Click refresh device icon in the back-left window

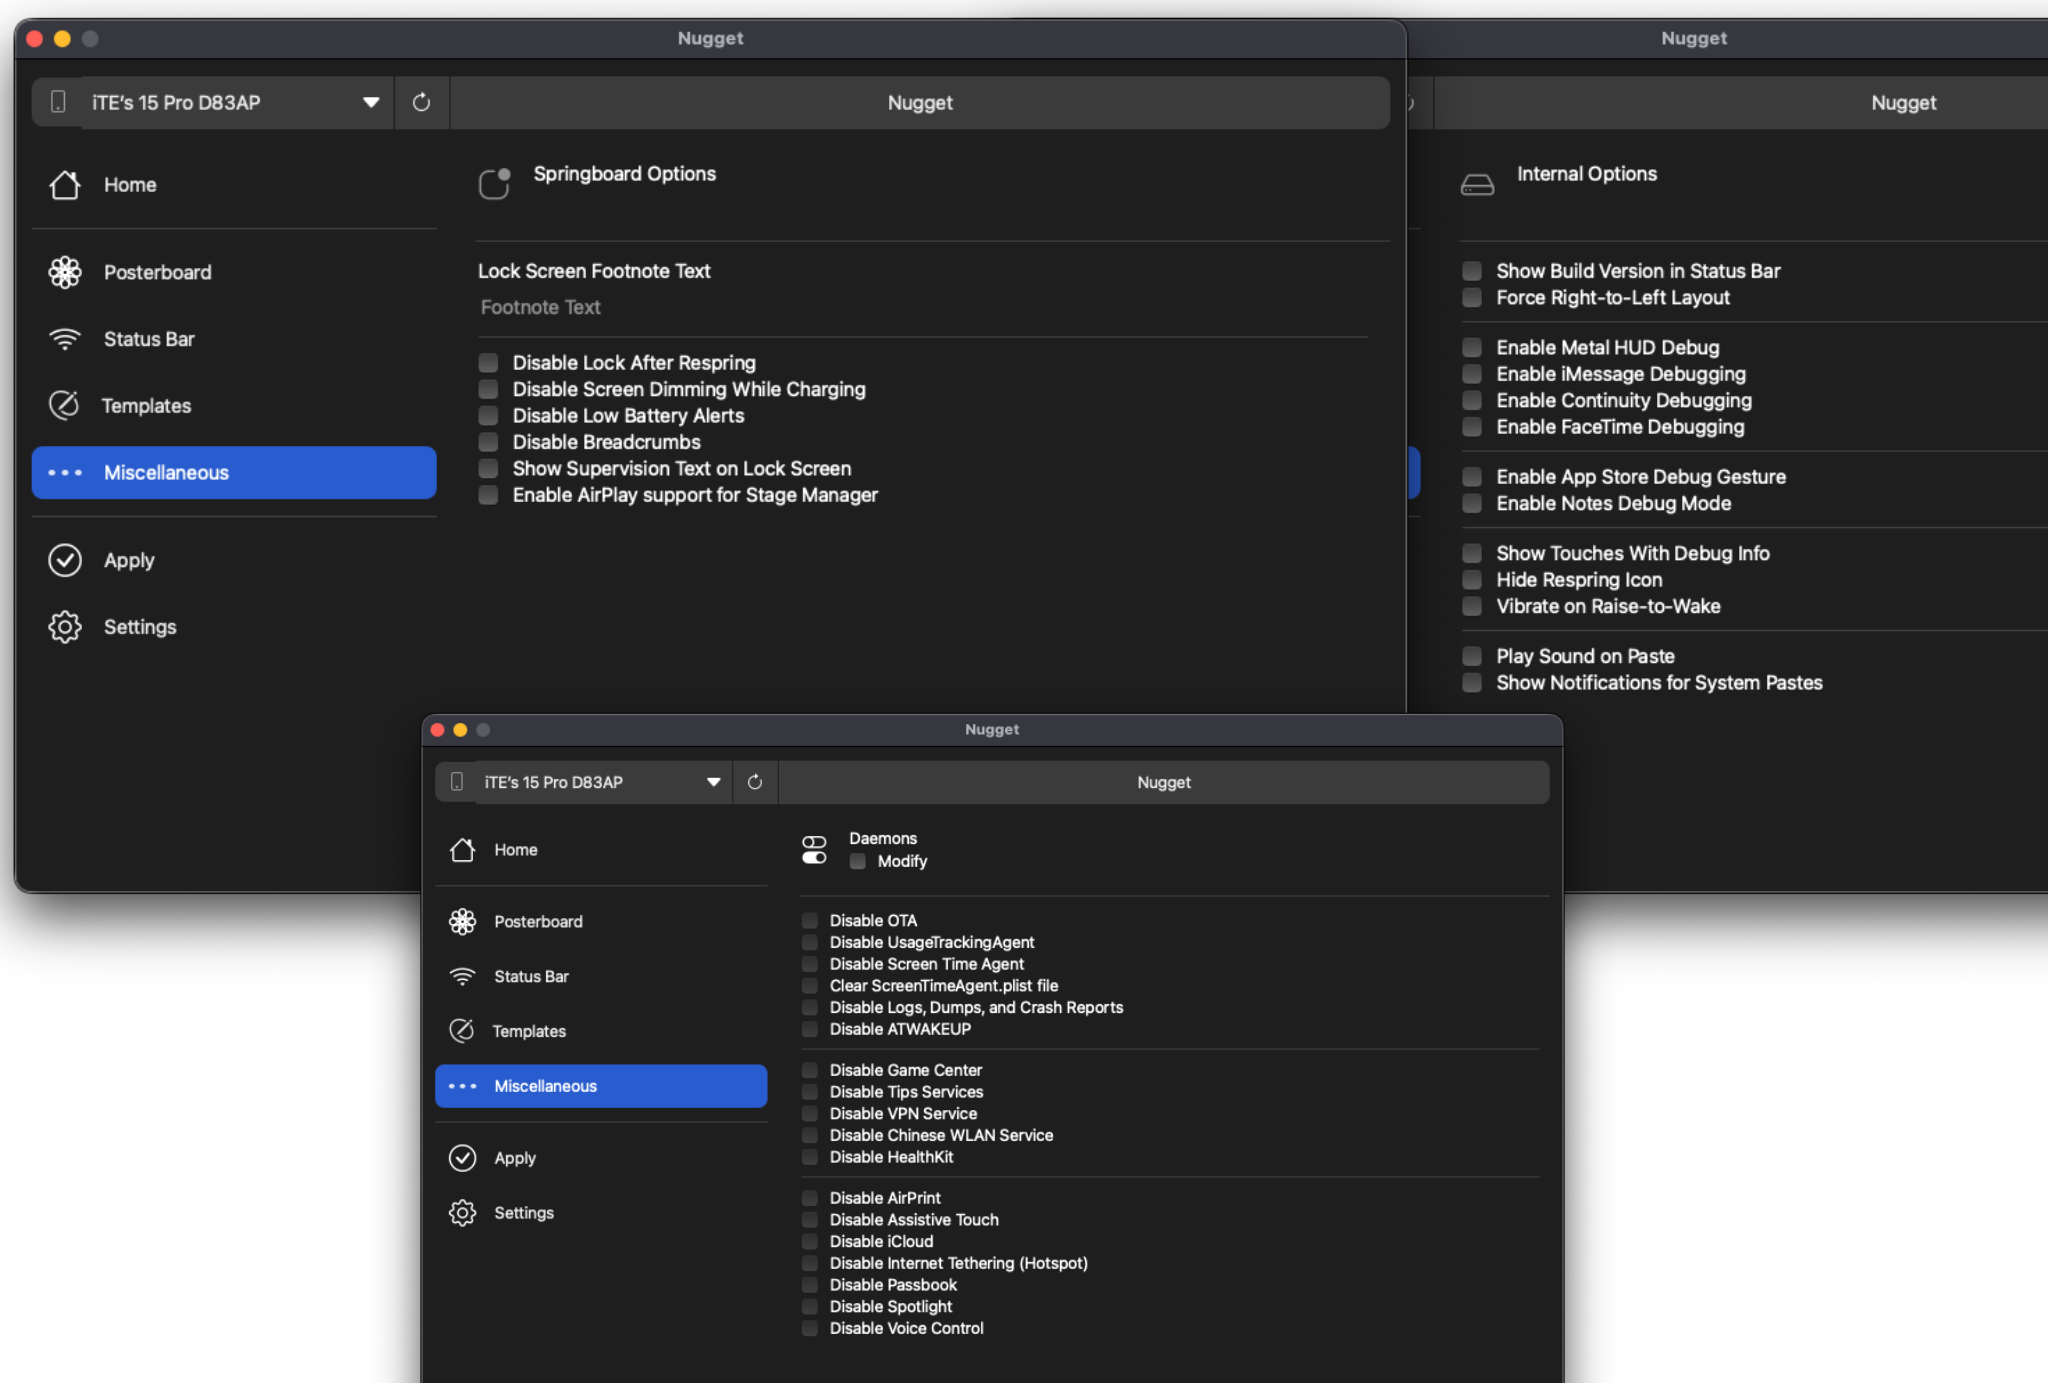(421, 102)
